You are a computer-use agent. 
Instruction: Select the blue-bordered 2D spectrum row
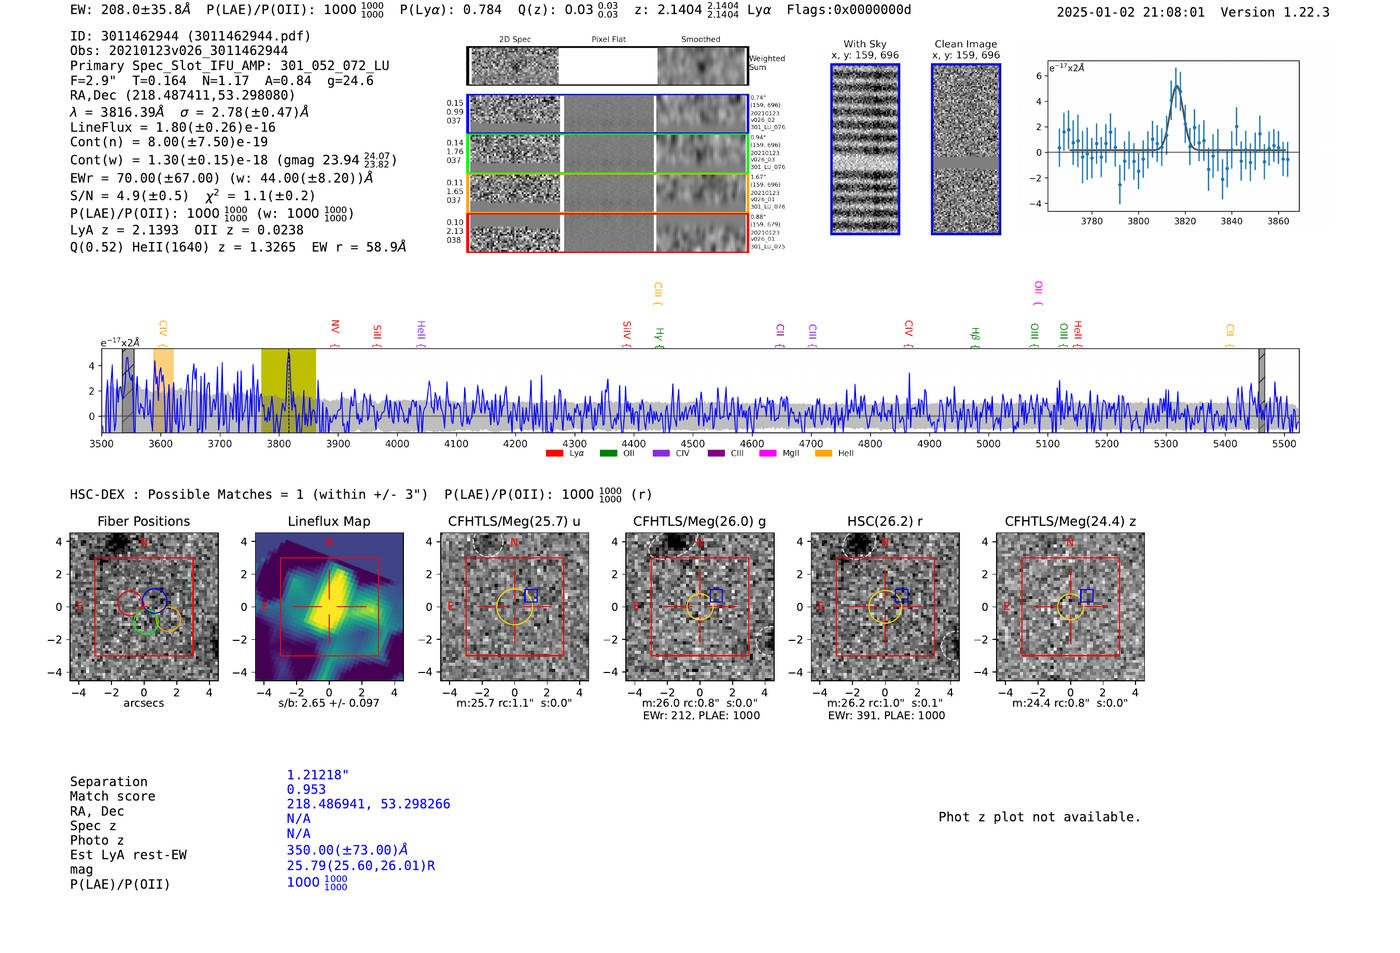coord(608,114)
